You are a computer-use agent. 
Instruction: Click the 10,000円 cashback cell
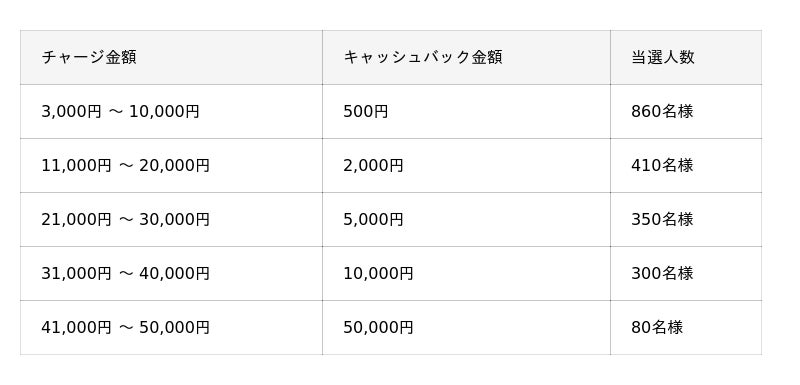[466, 273]
